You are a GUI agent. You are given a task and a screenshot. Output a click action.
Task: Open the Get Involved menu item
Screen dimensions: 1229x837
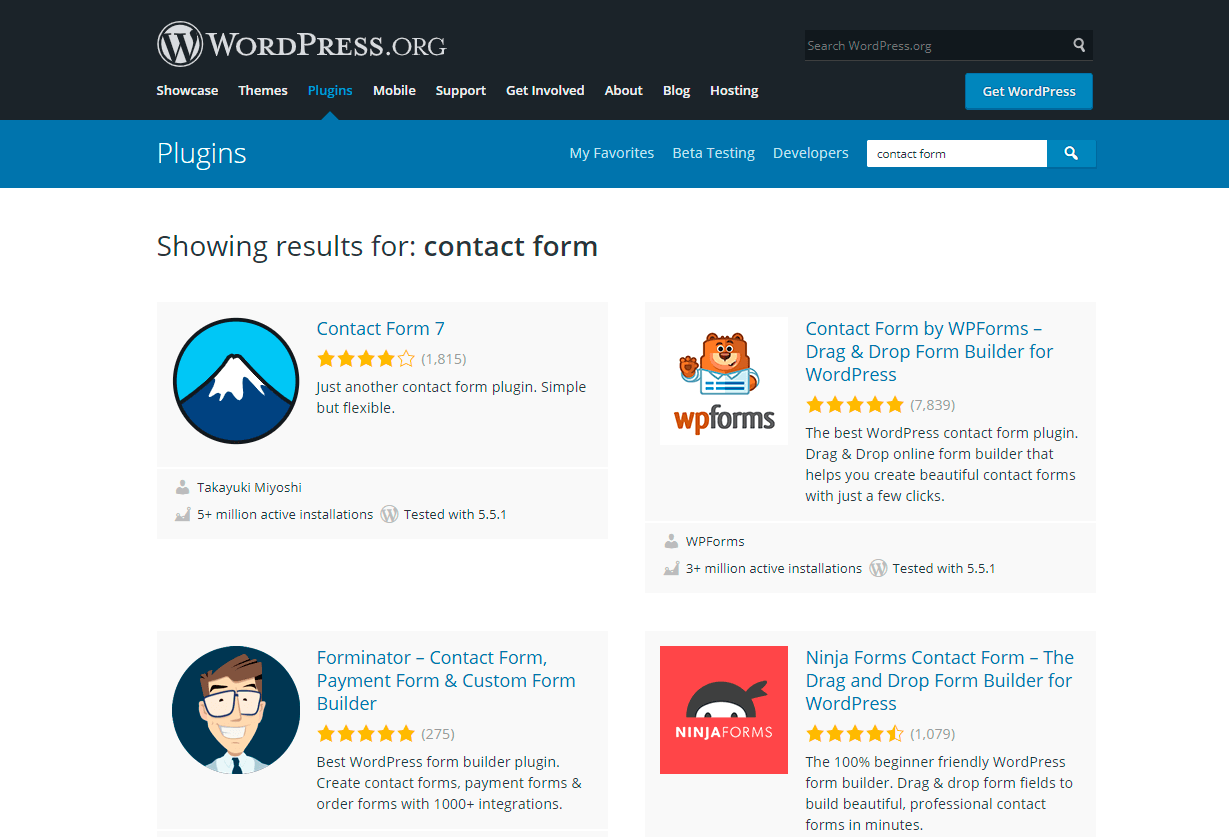[545, 90]
